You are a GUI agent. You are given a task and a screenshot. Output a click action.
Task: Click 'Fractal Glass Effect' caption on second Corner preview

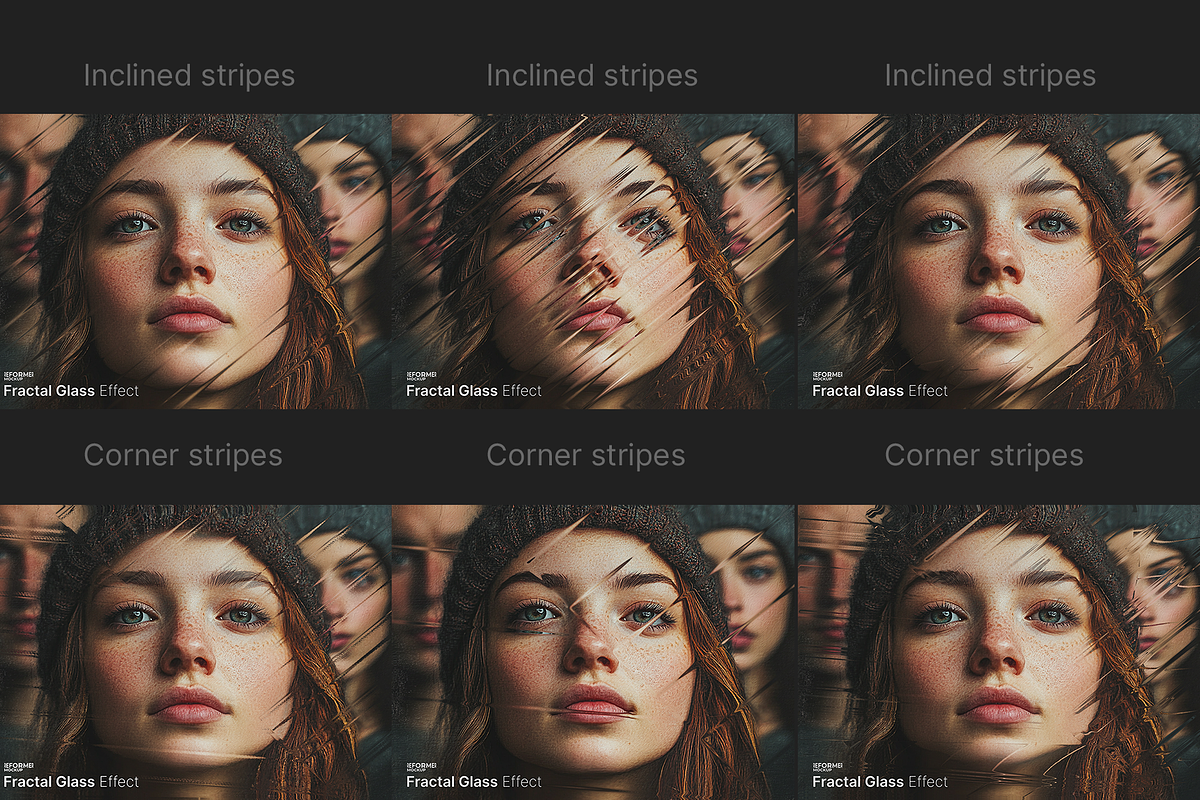pyautogui.click(x=474, y=782)
